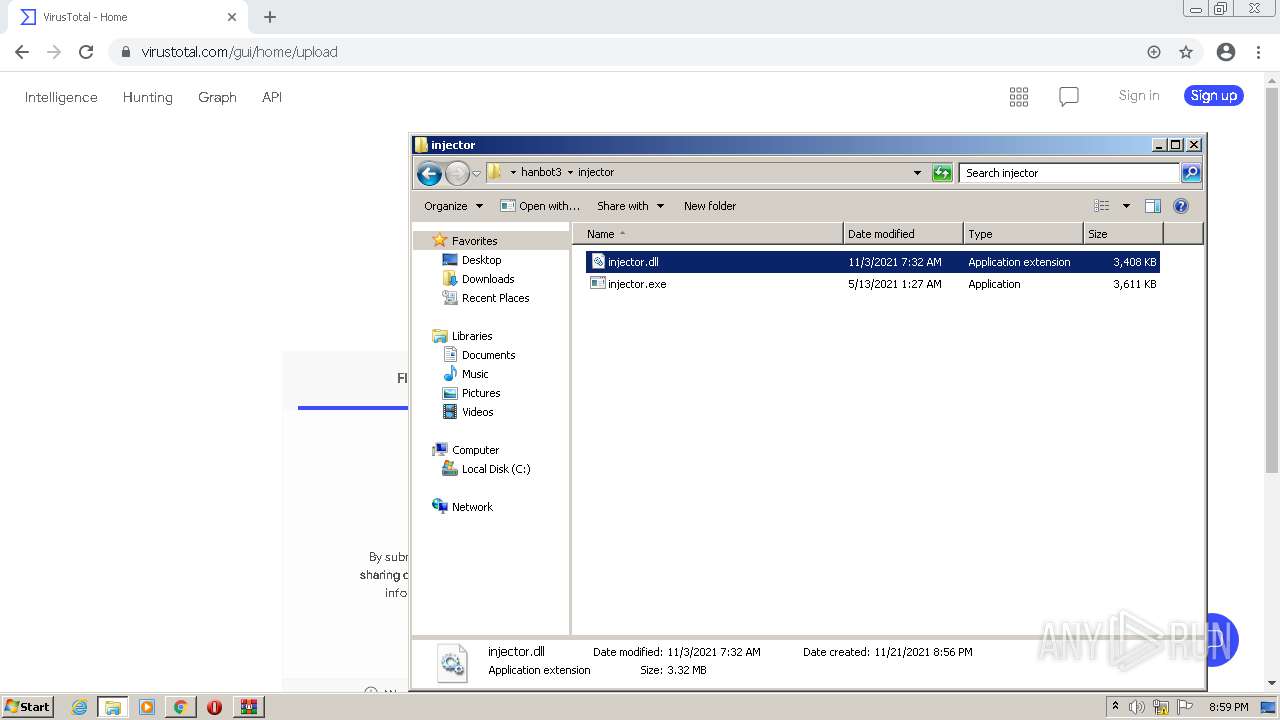Click the refresh button beside address bar
The height and width of the screenshot is (720, 1280).
click(942, 173)
